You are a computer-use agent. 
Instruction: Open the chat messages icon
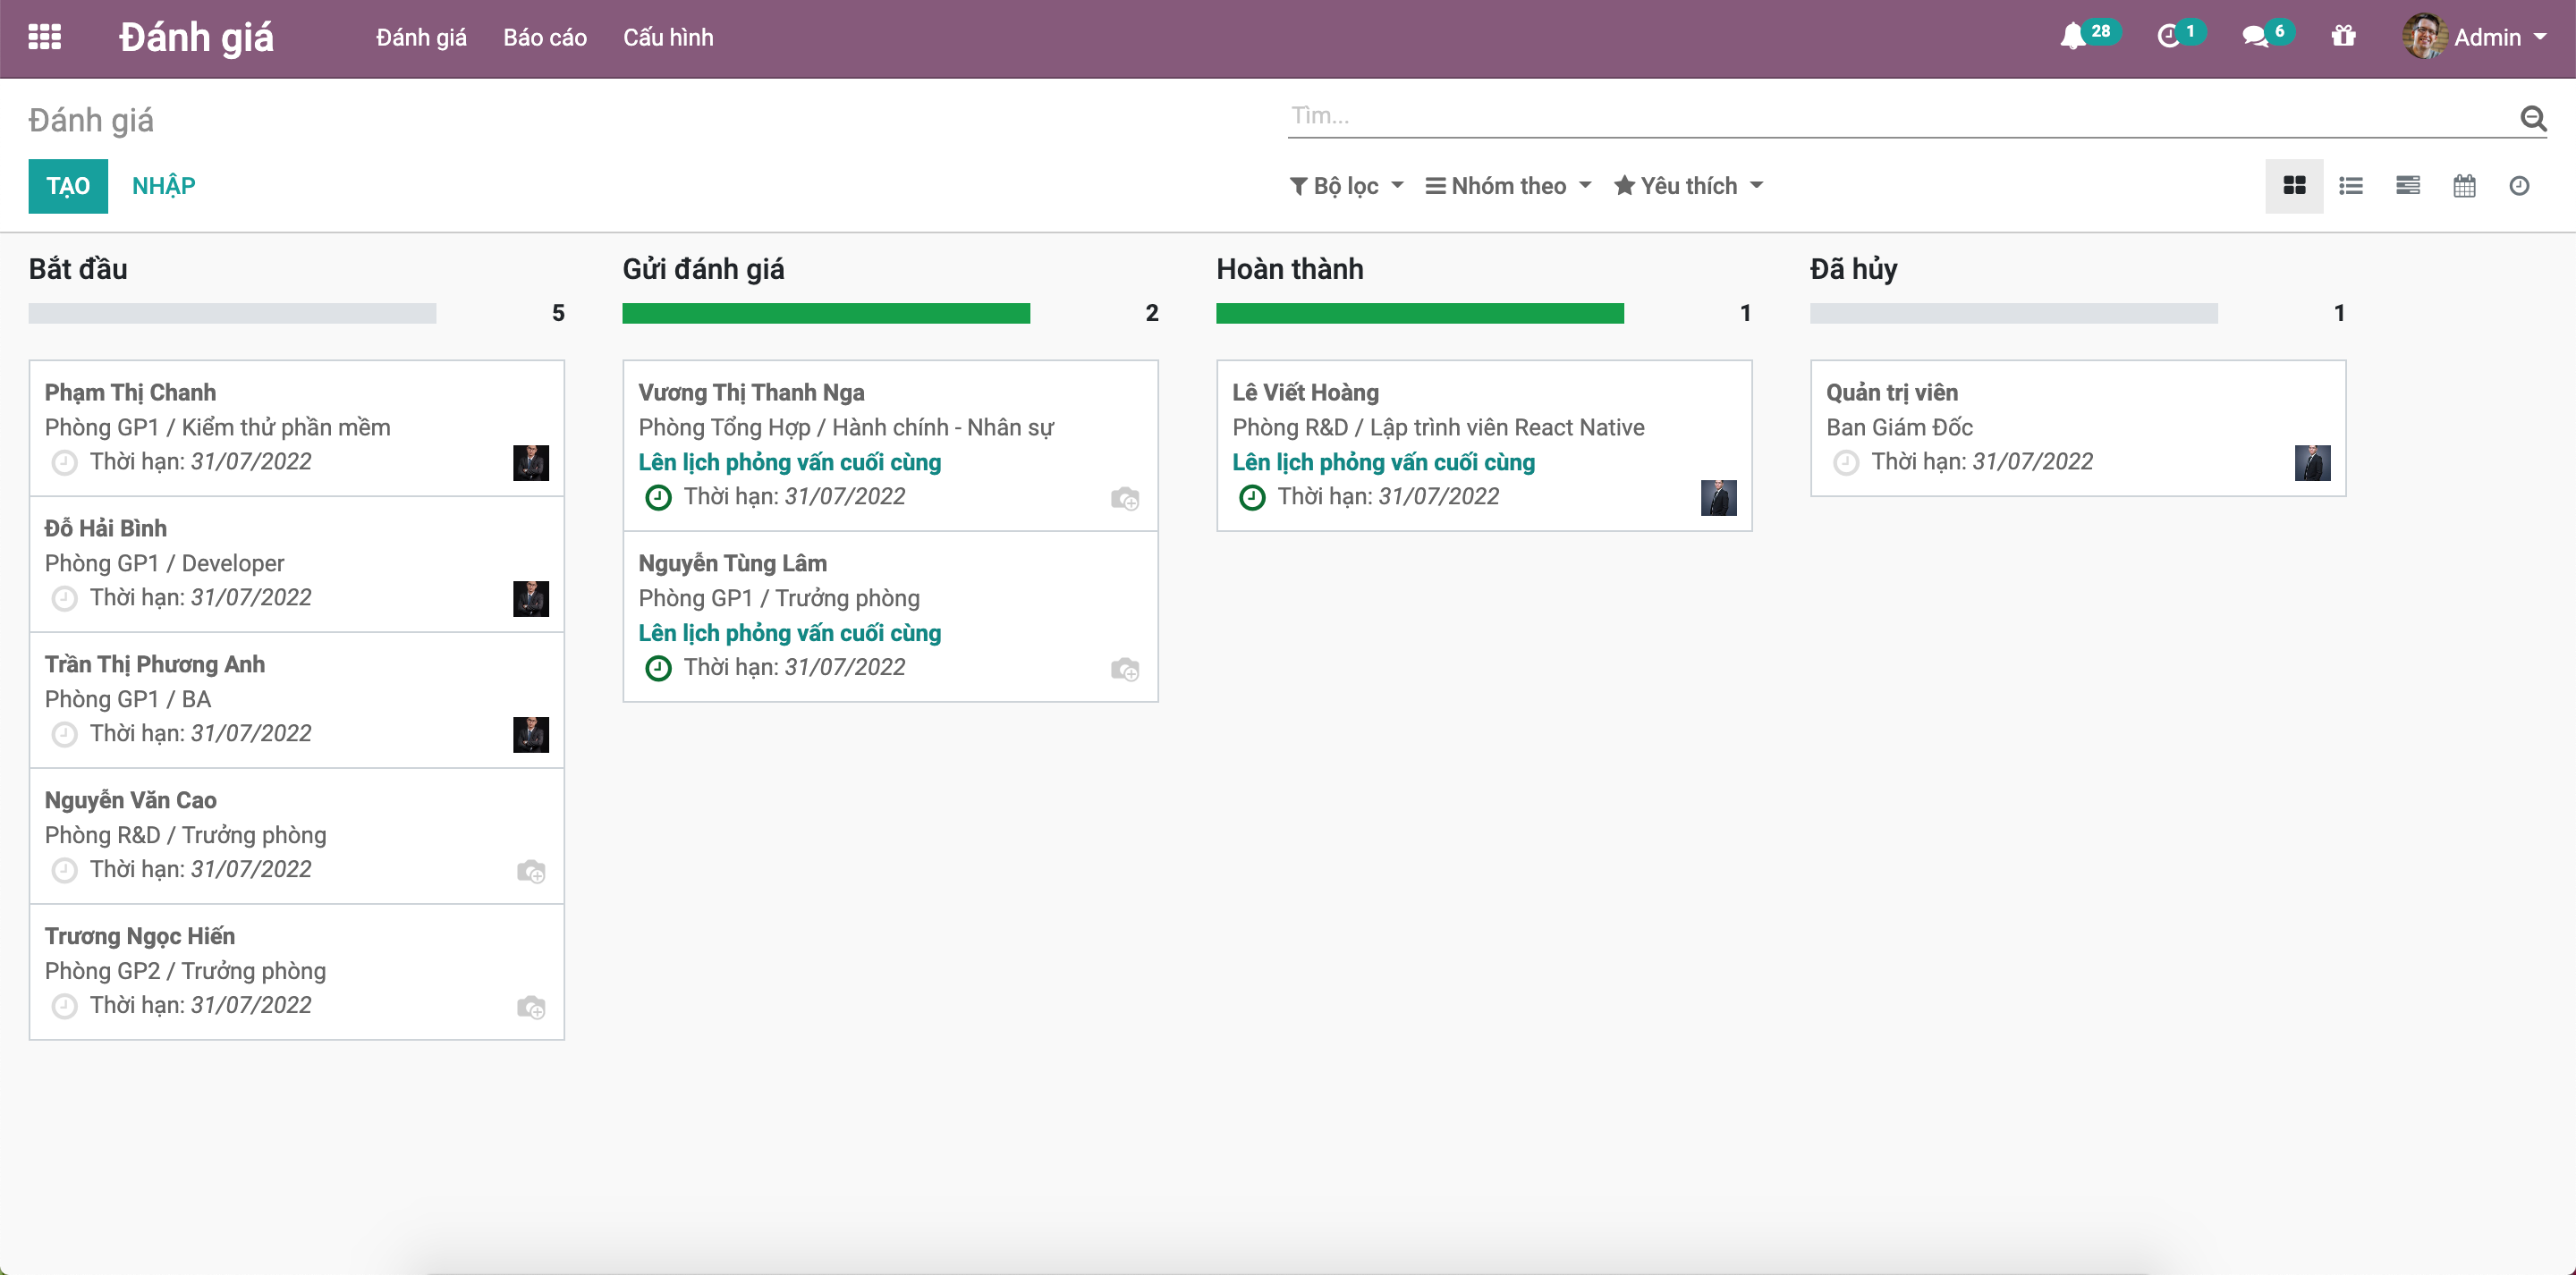(x=2254, y=37)
